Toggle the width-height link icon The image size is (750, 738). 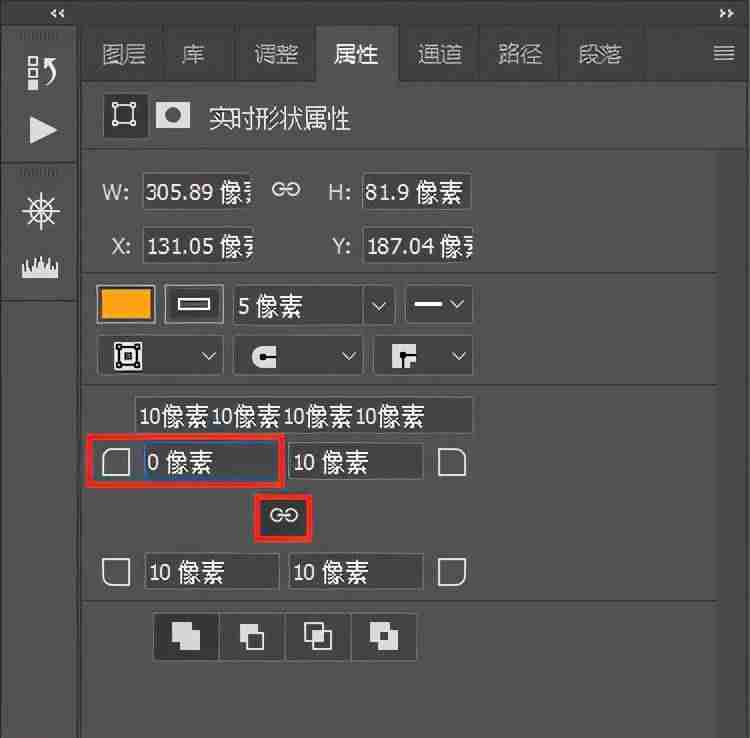pos(286,189)
